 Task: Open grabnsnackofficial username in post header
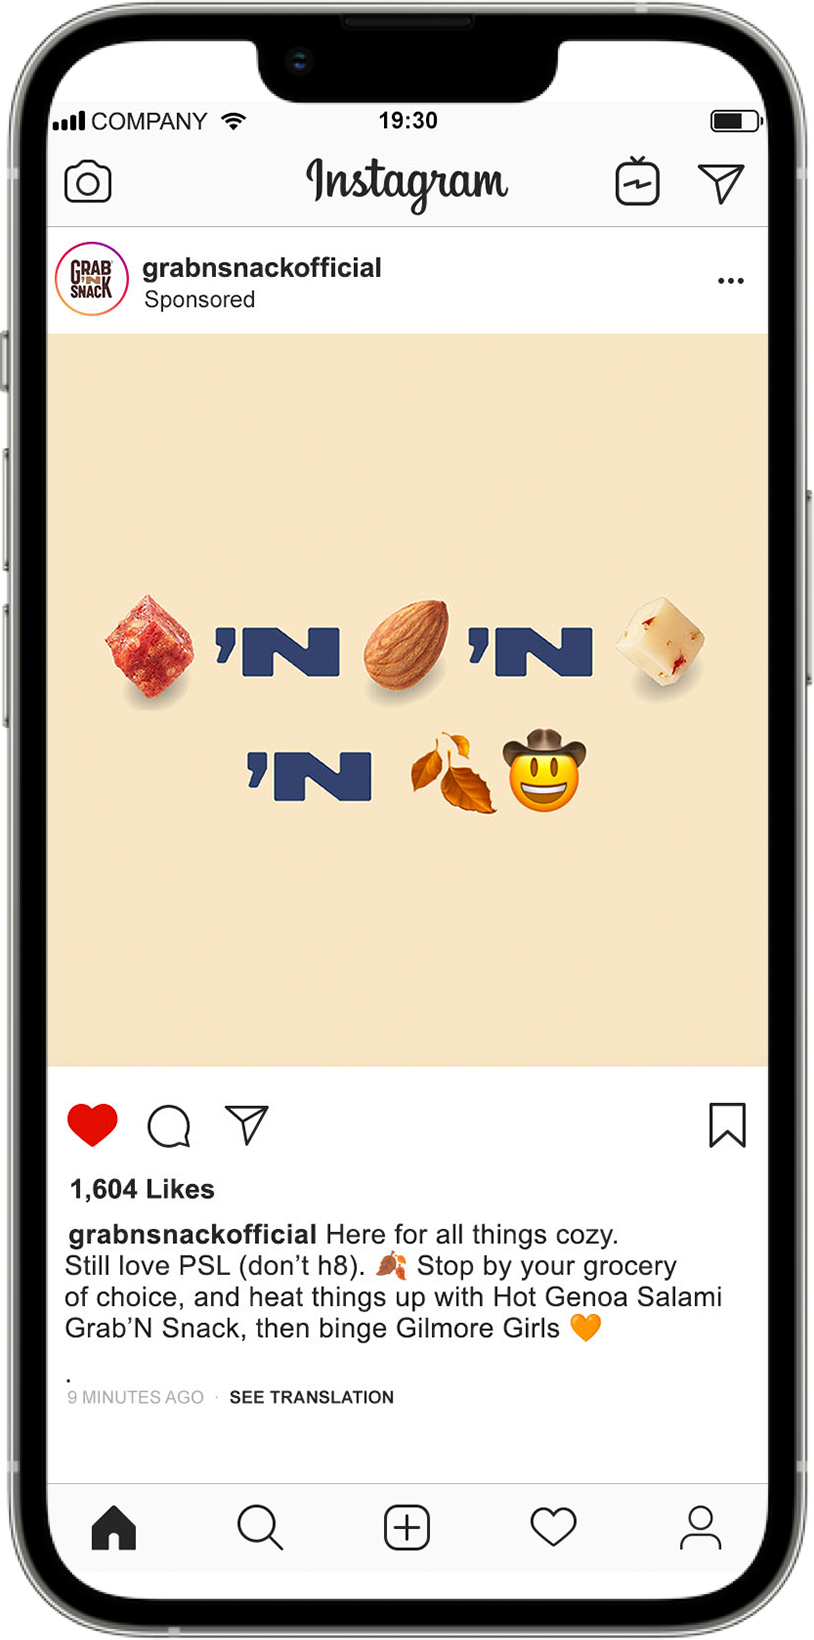click(262, 268)
